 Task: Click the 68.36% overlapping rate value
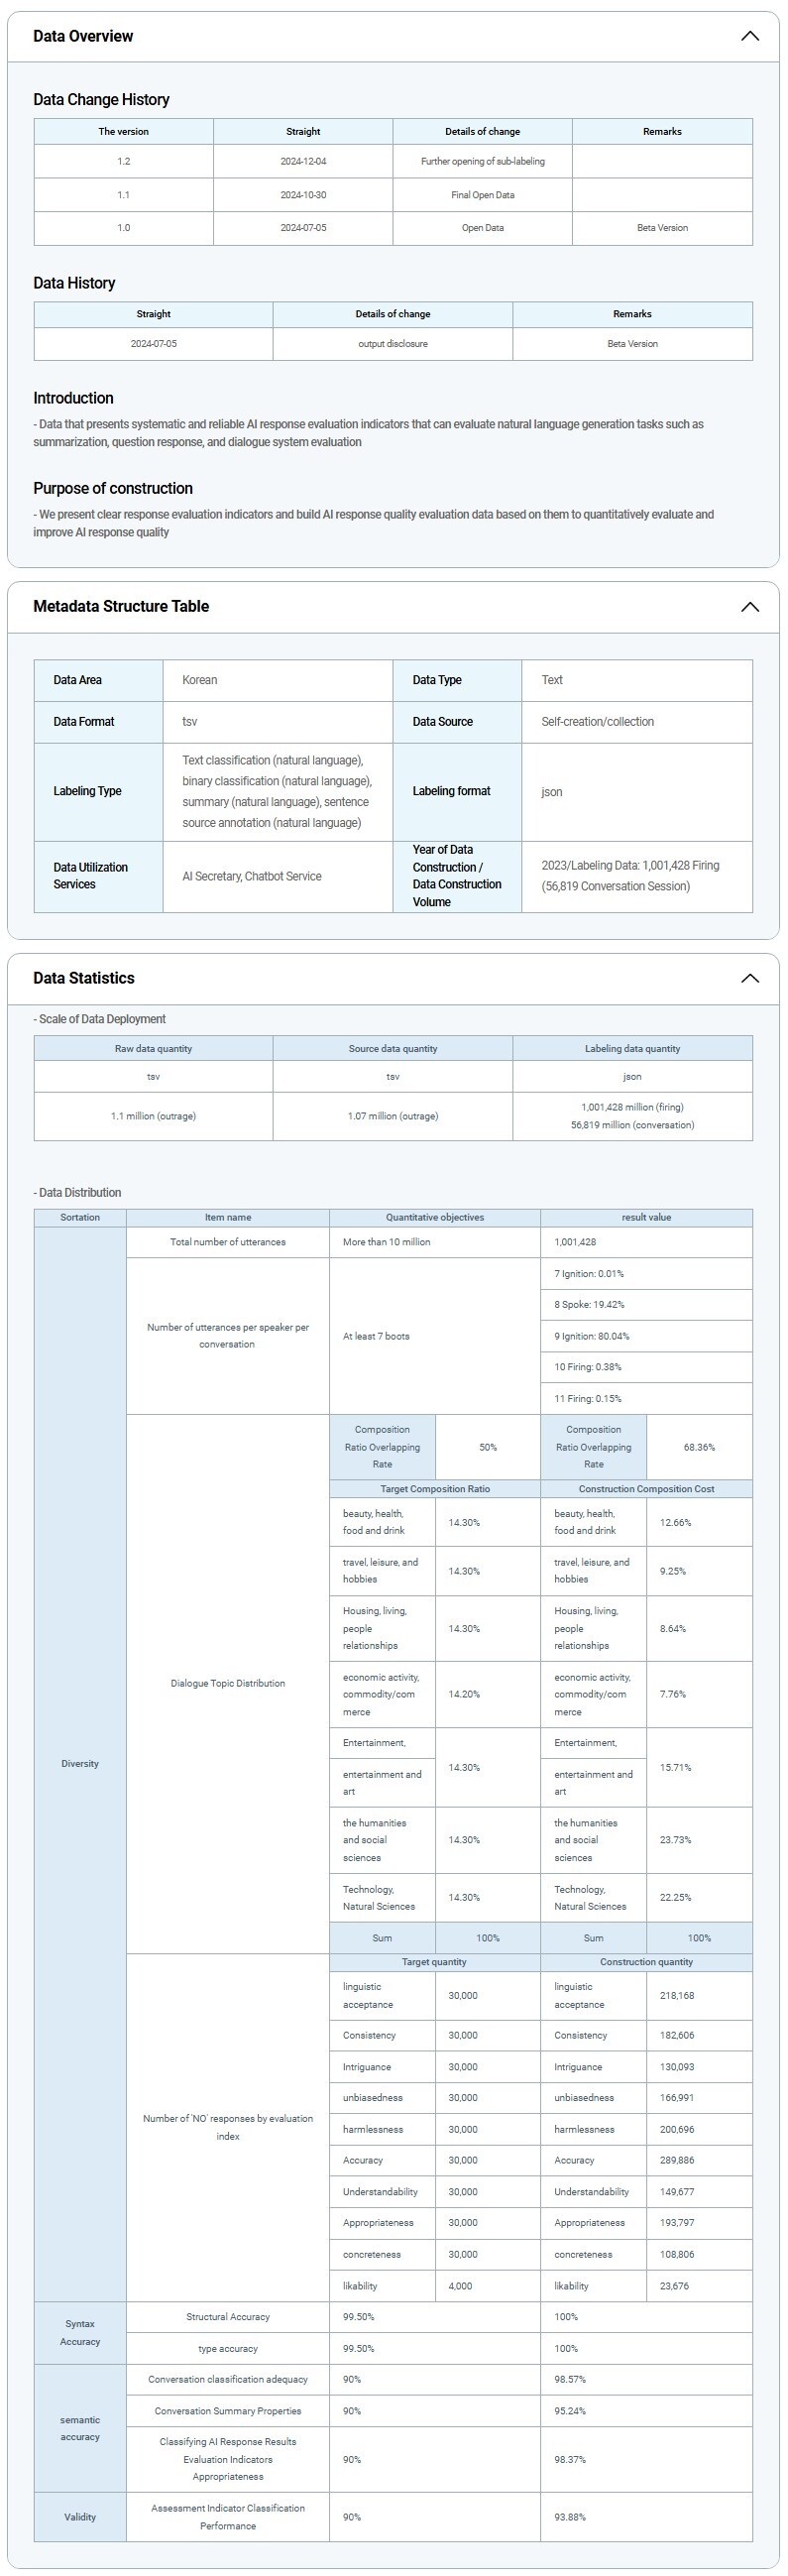[x=699, y=1447]
